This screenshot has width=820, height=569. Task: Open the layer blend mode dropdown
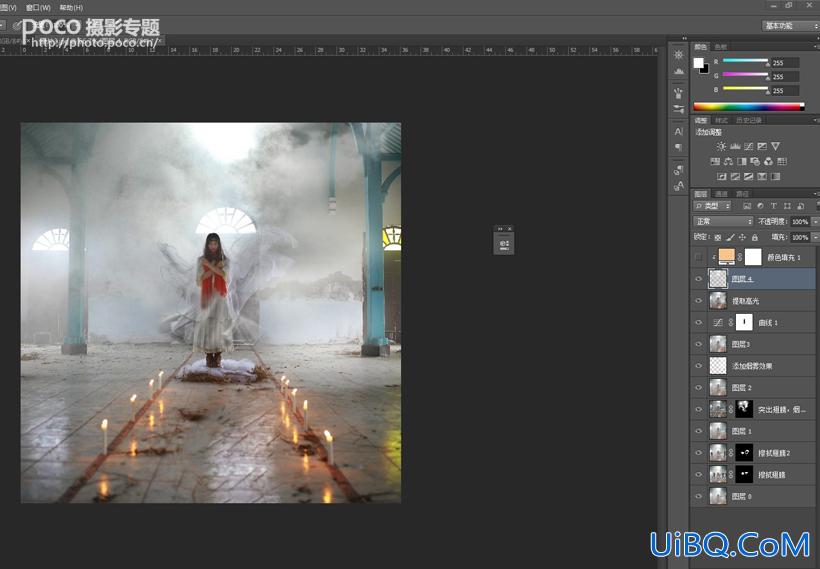coord(723,221)
